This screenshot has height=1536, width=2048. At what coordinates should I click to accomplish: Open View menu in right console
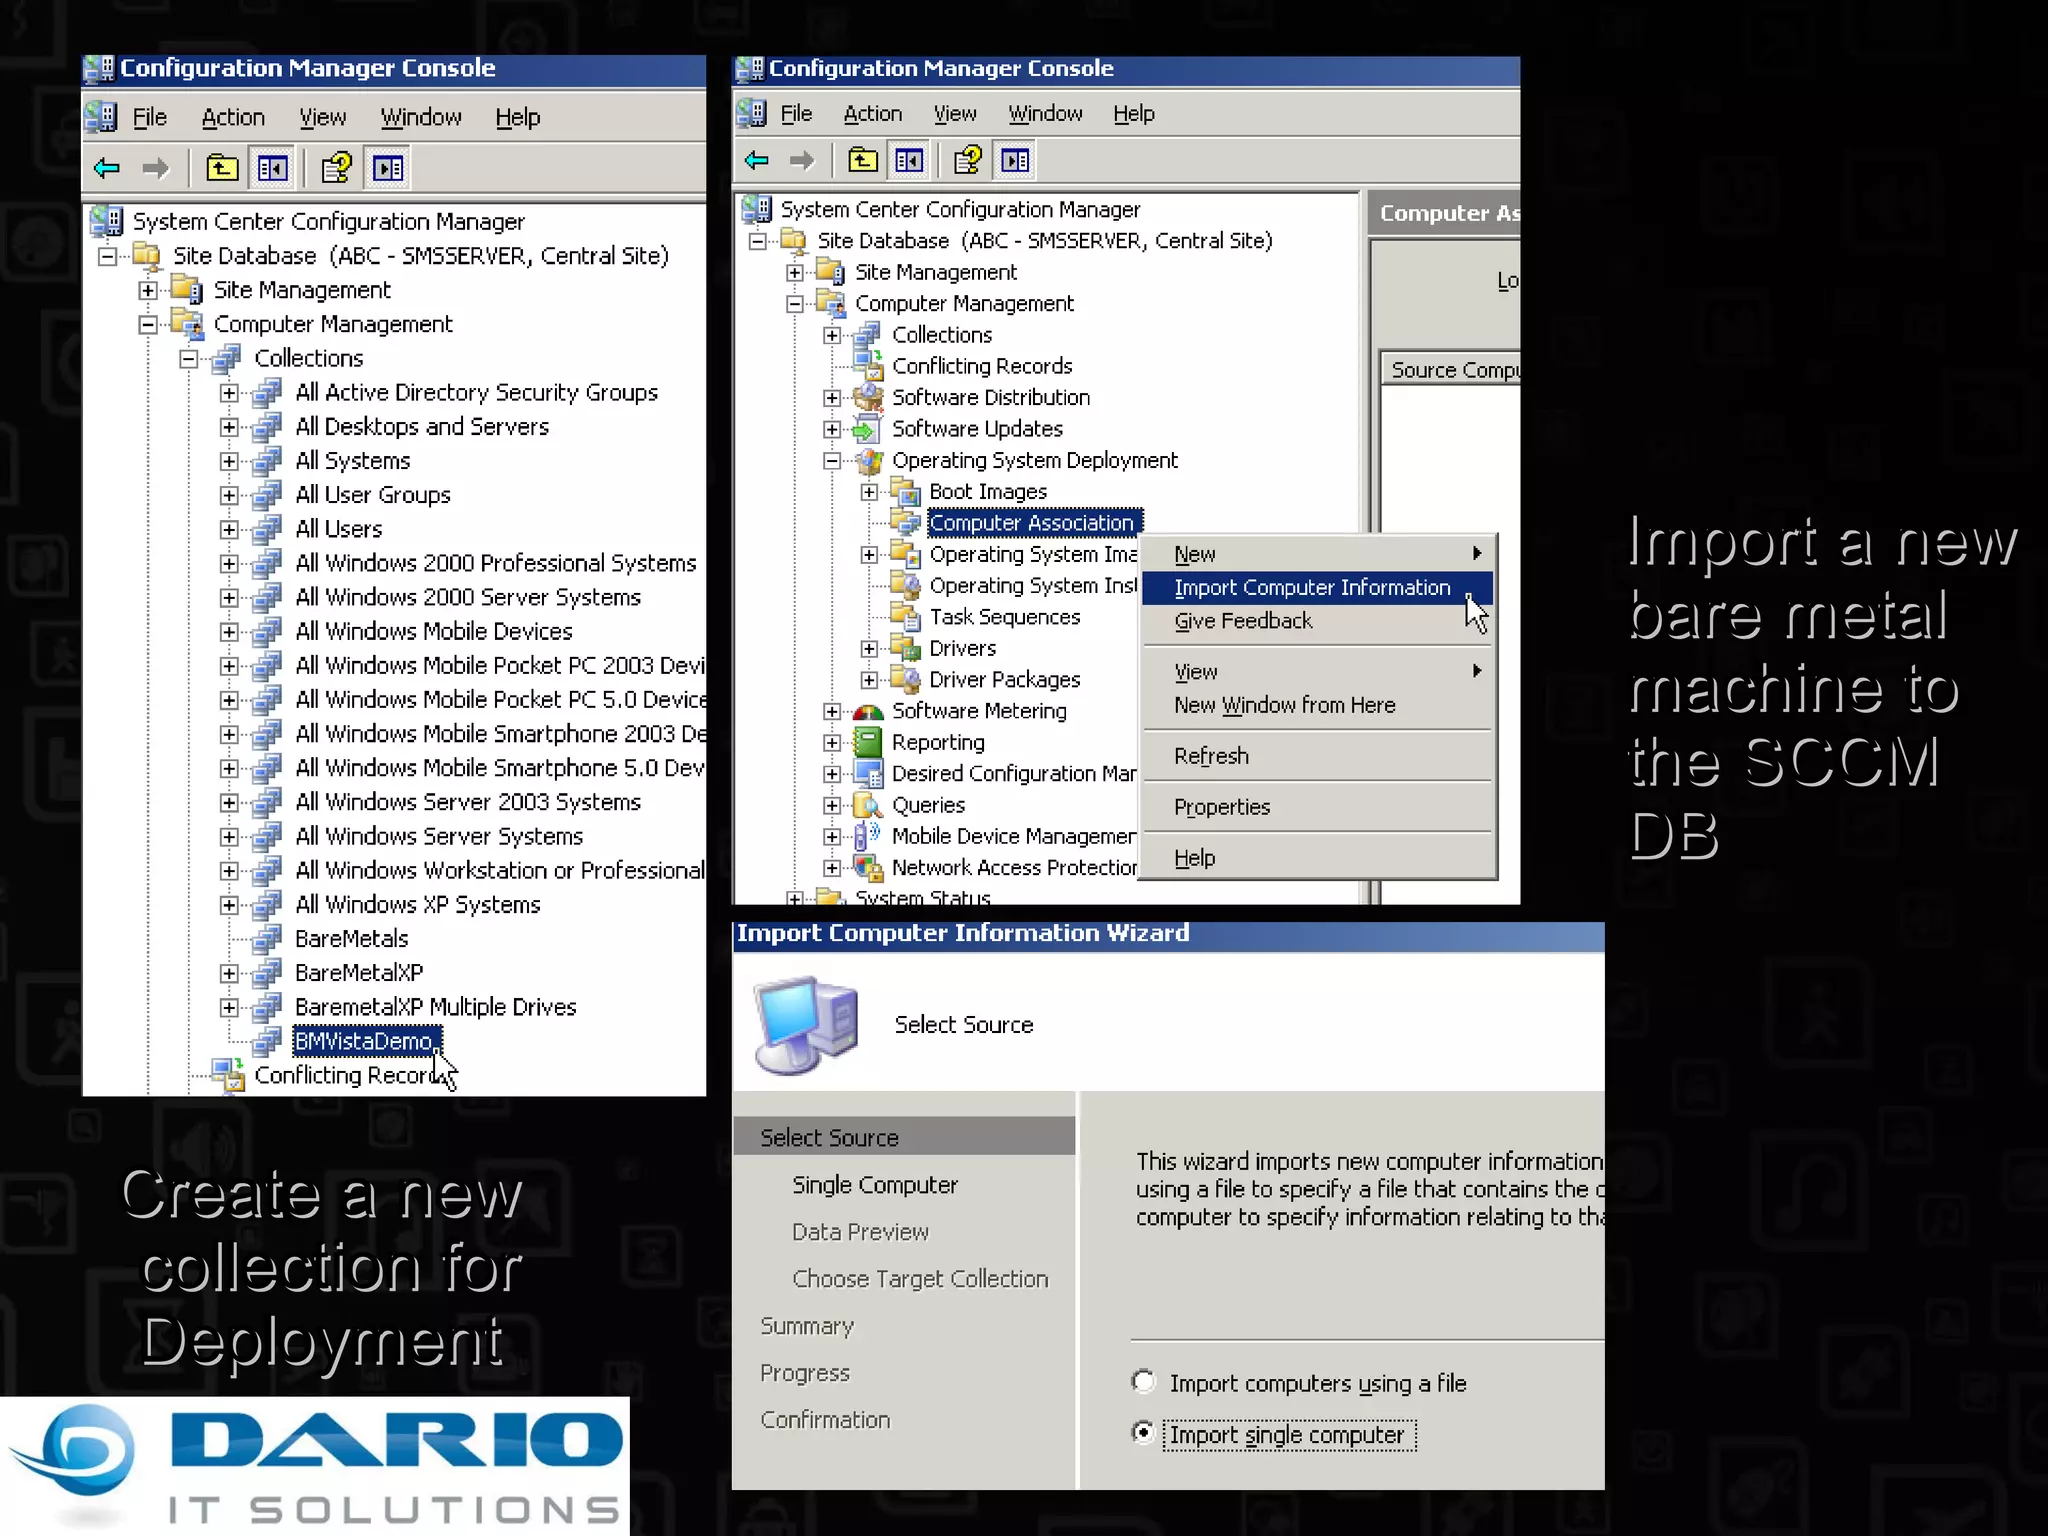[955, 113]
